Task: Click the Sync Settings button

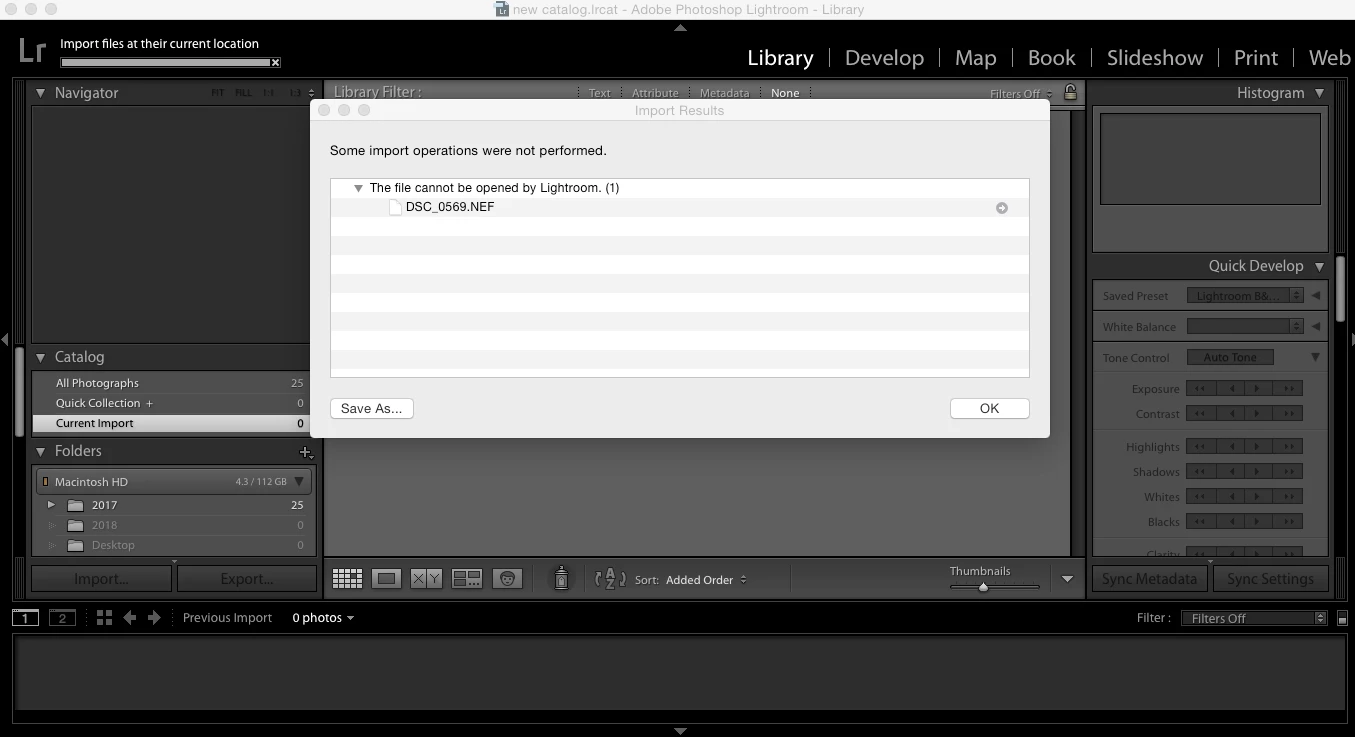Action: coord(1270,579)
